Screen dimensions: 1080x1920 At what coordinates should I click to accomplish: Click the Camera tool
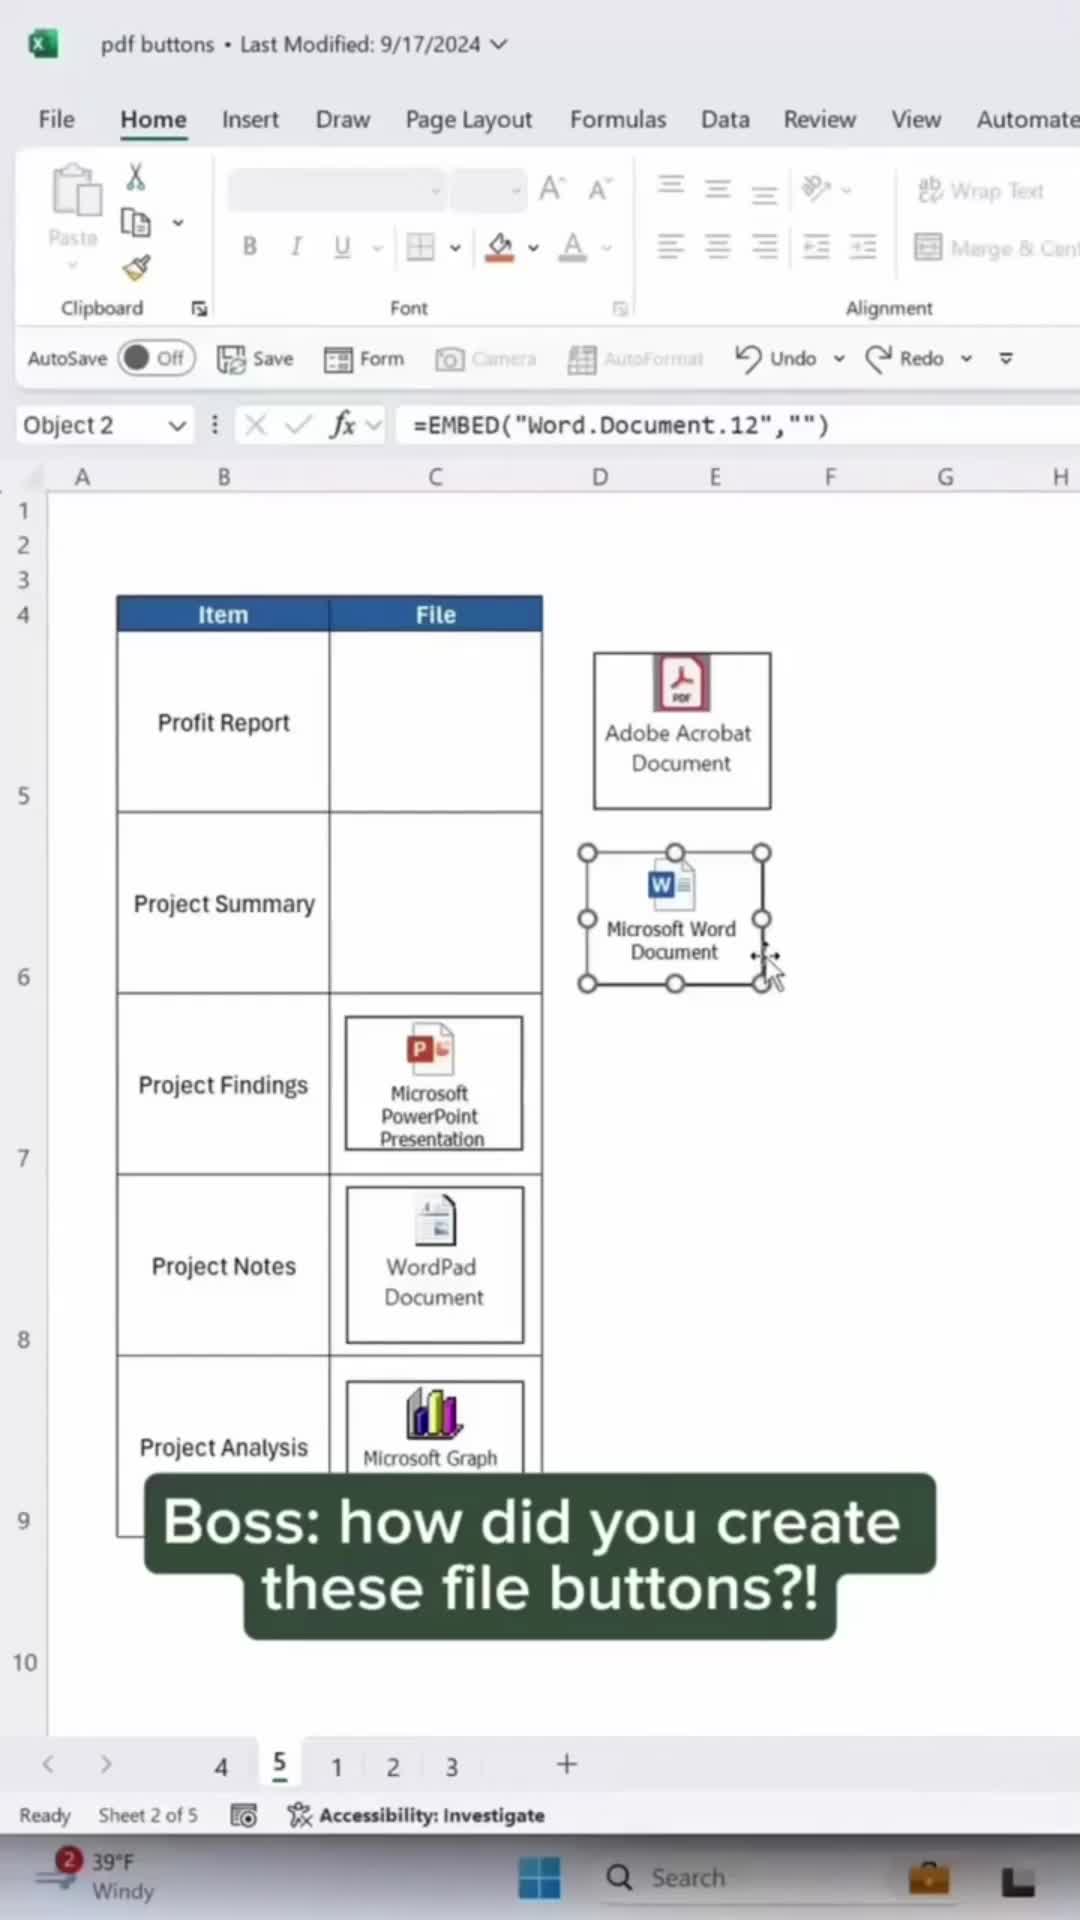click(x=486, y=359)
